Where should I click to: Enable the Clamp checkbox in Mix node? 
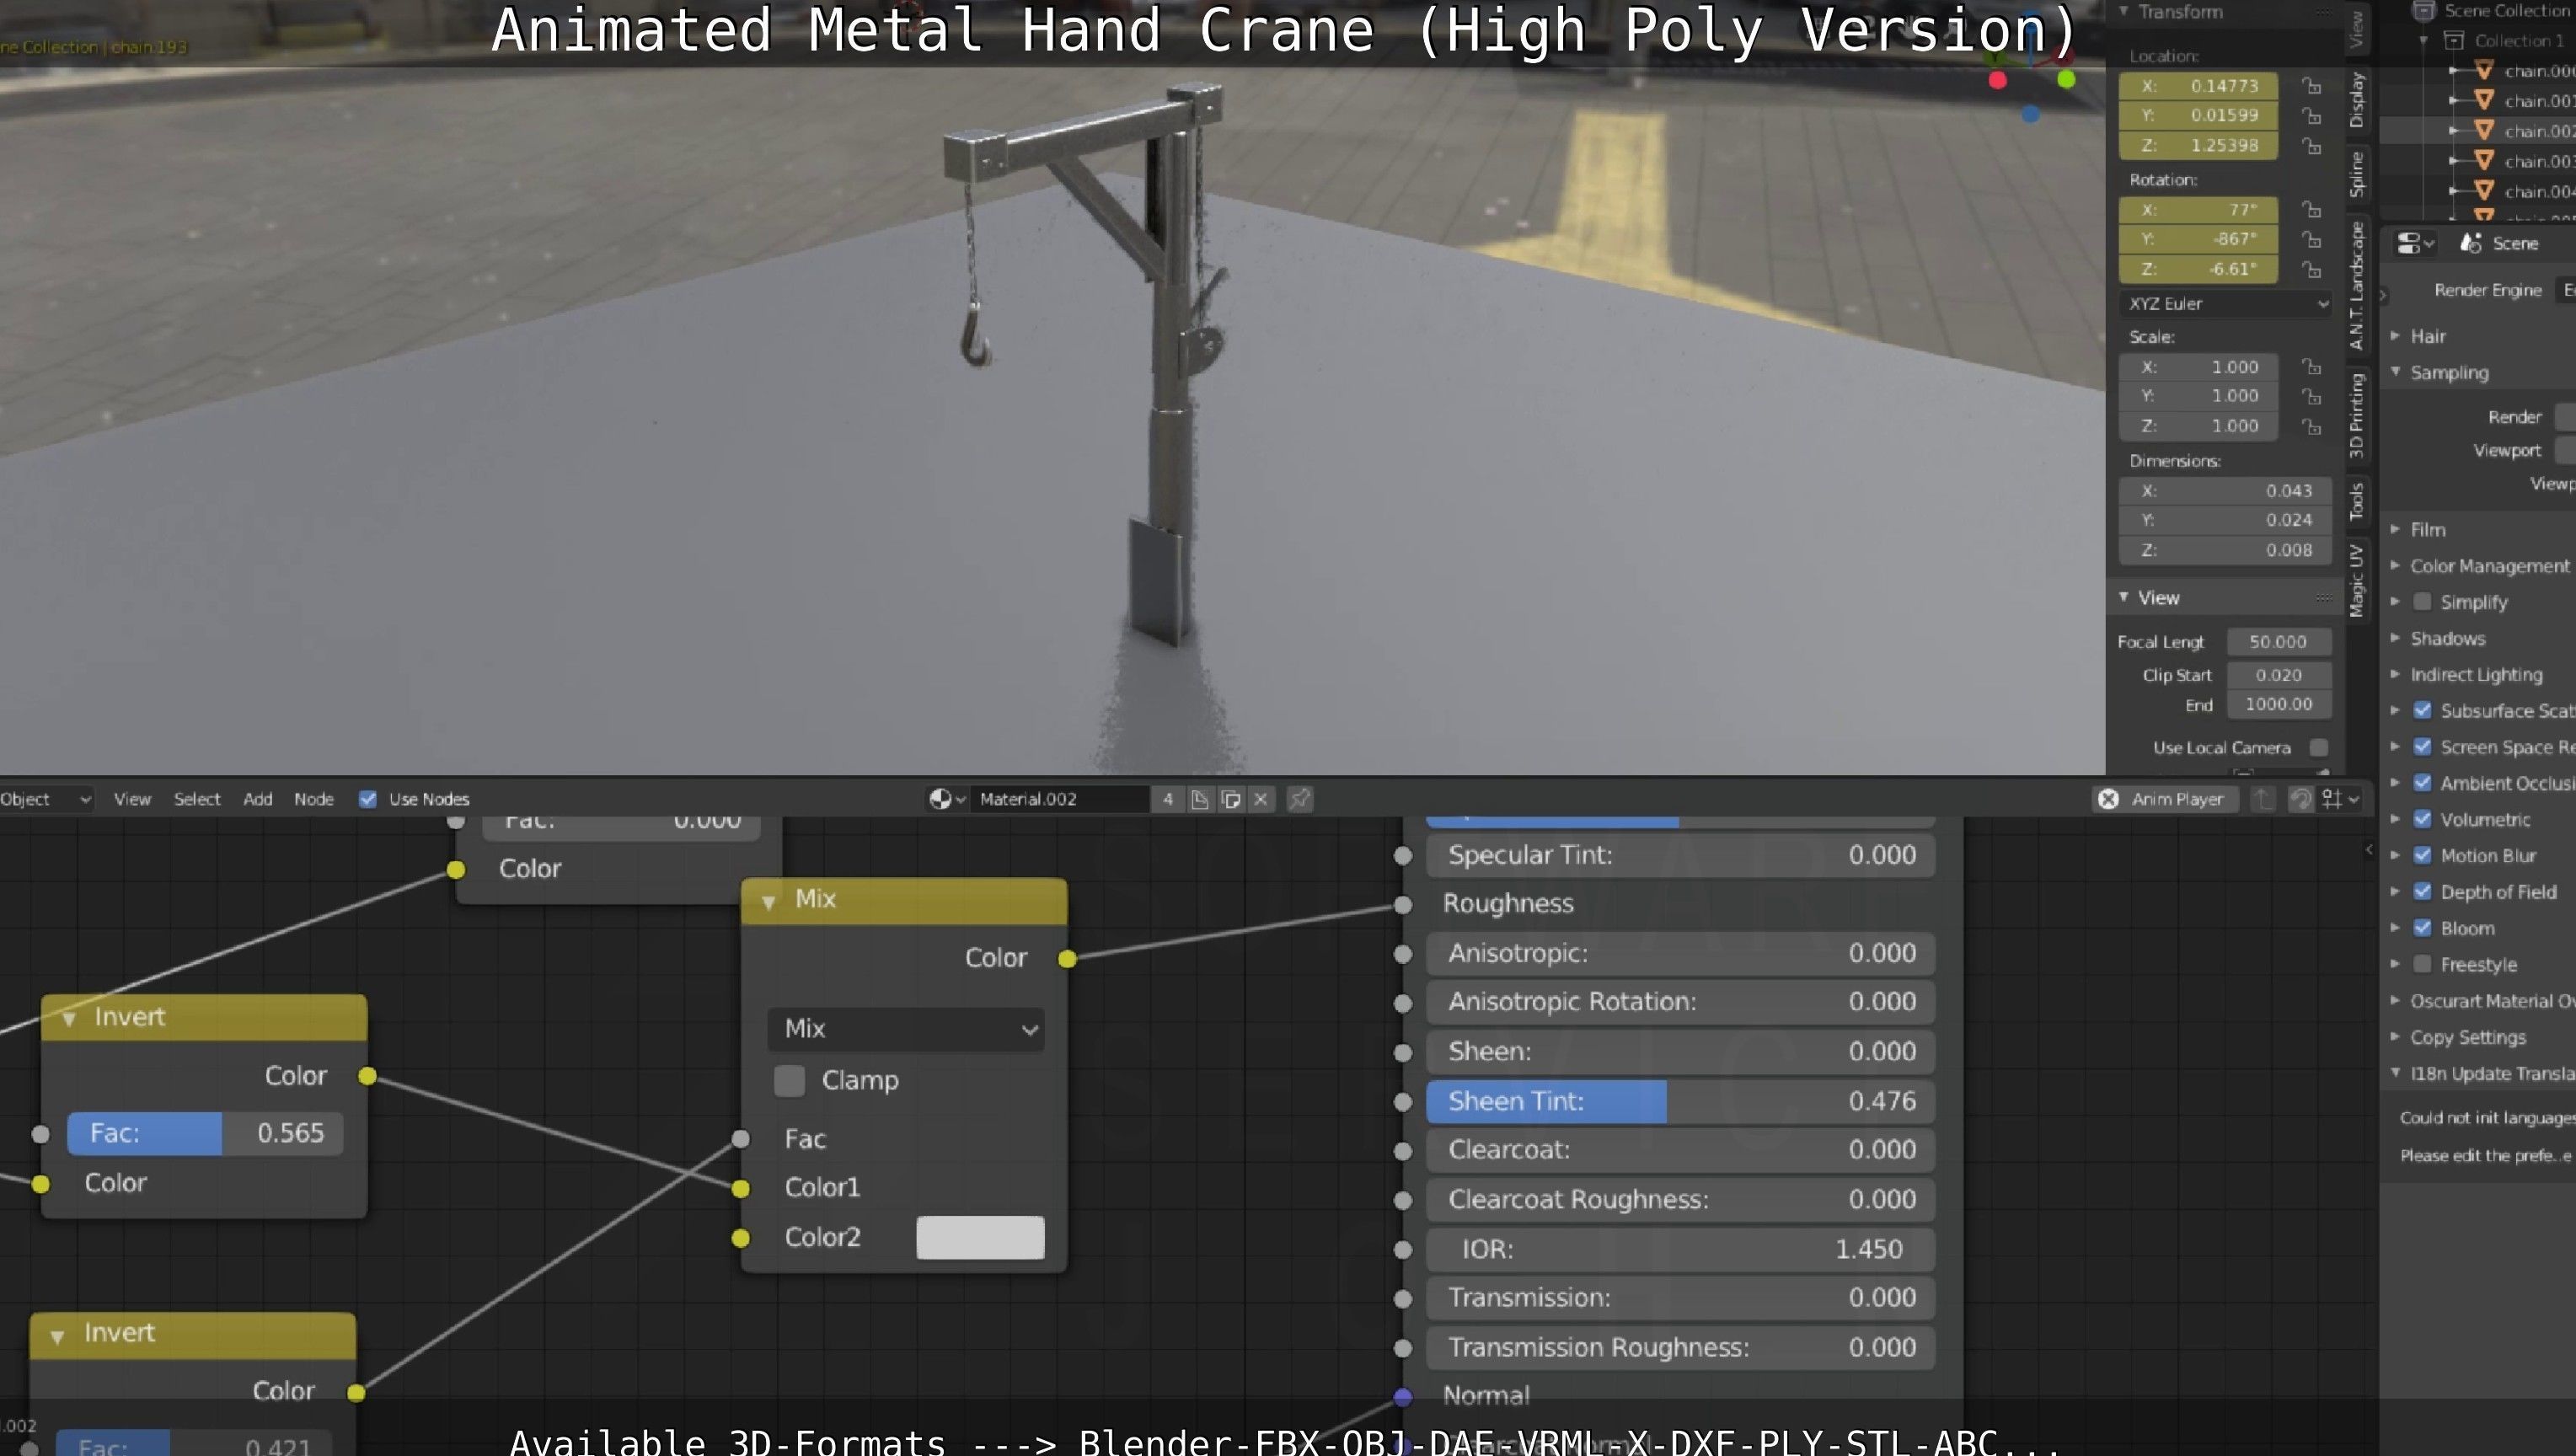(x=789, y=1080)
